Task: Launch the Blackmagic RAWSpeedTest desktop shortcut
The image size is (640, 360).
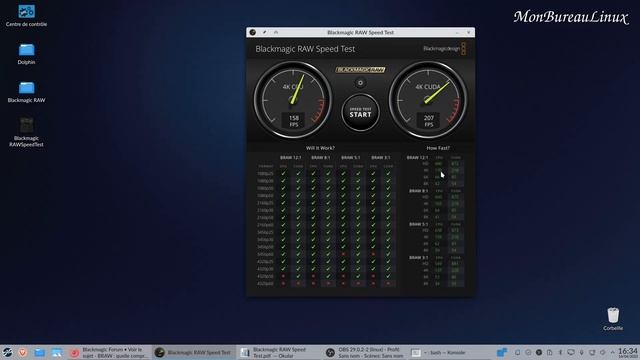Action: coord(26,132)
